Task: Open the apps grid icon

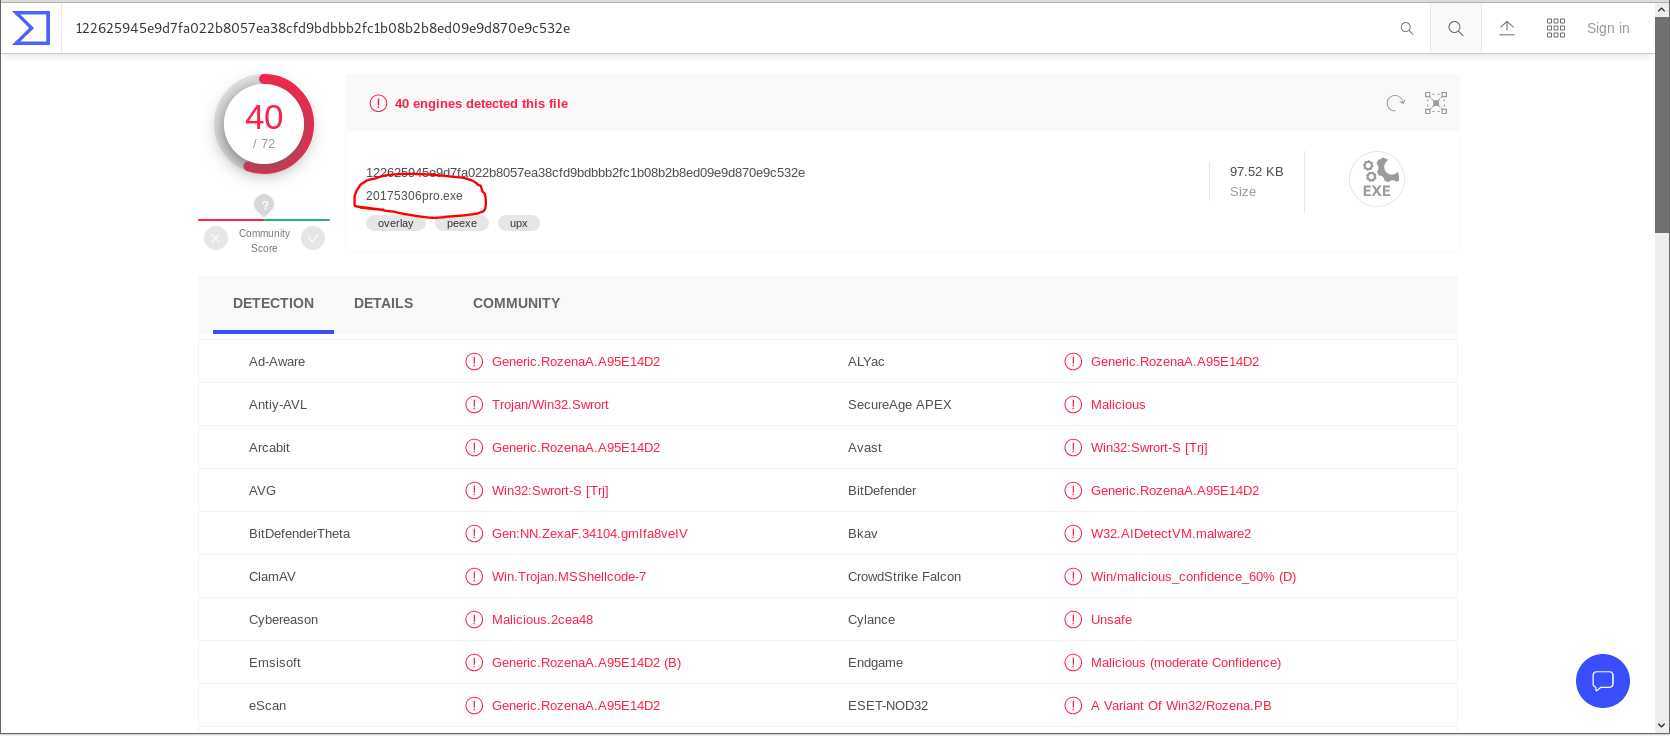Action: pos(1556,29)
